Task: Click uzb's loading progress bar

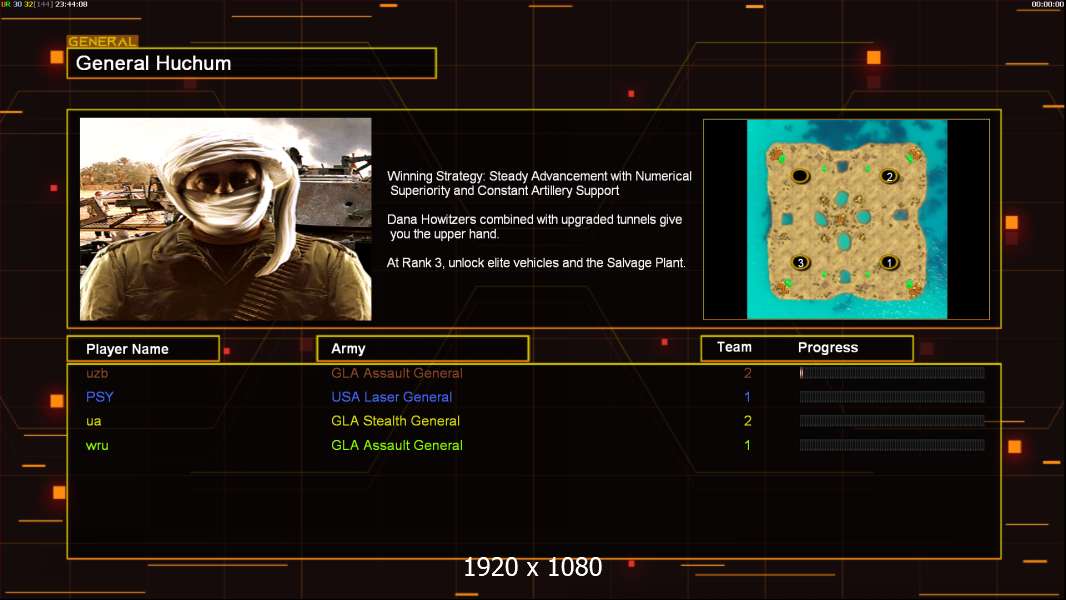Action: coord(891,373)
